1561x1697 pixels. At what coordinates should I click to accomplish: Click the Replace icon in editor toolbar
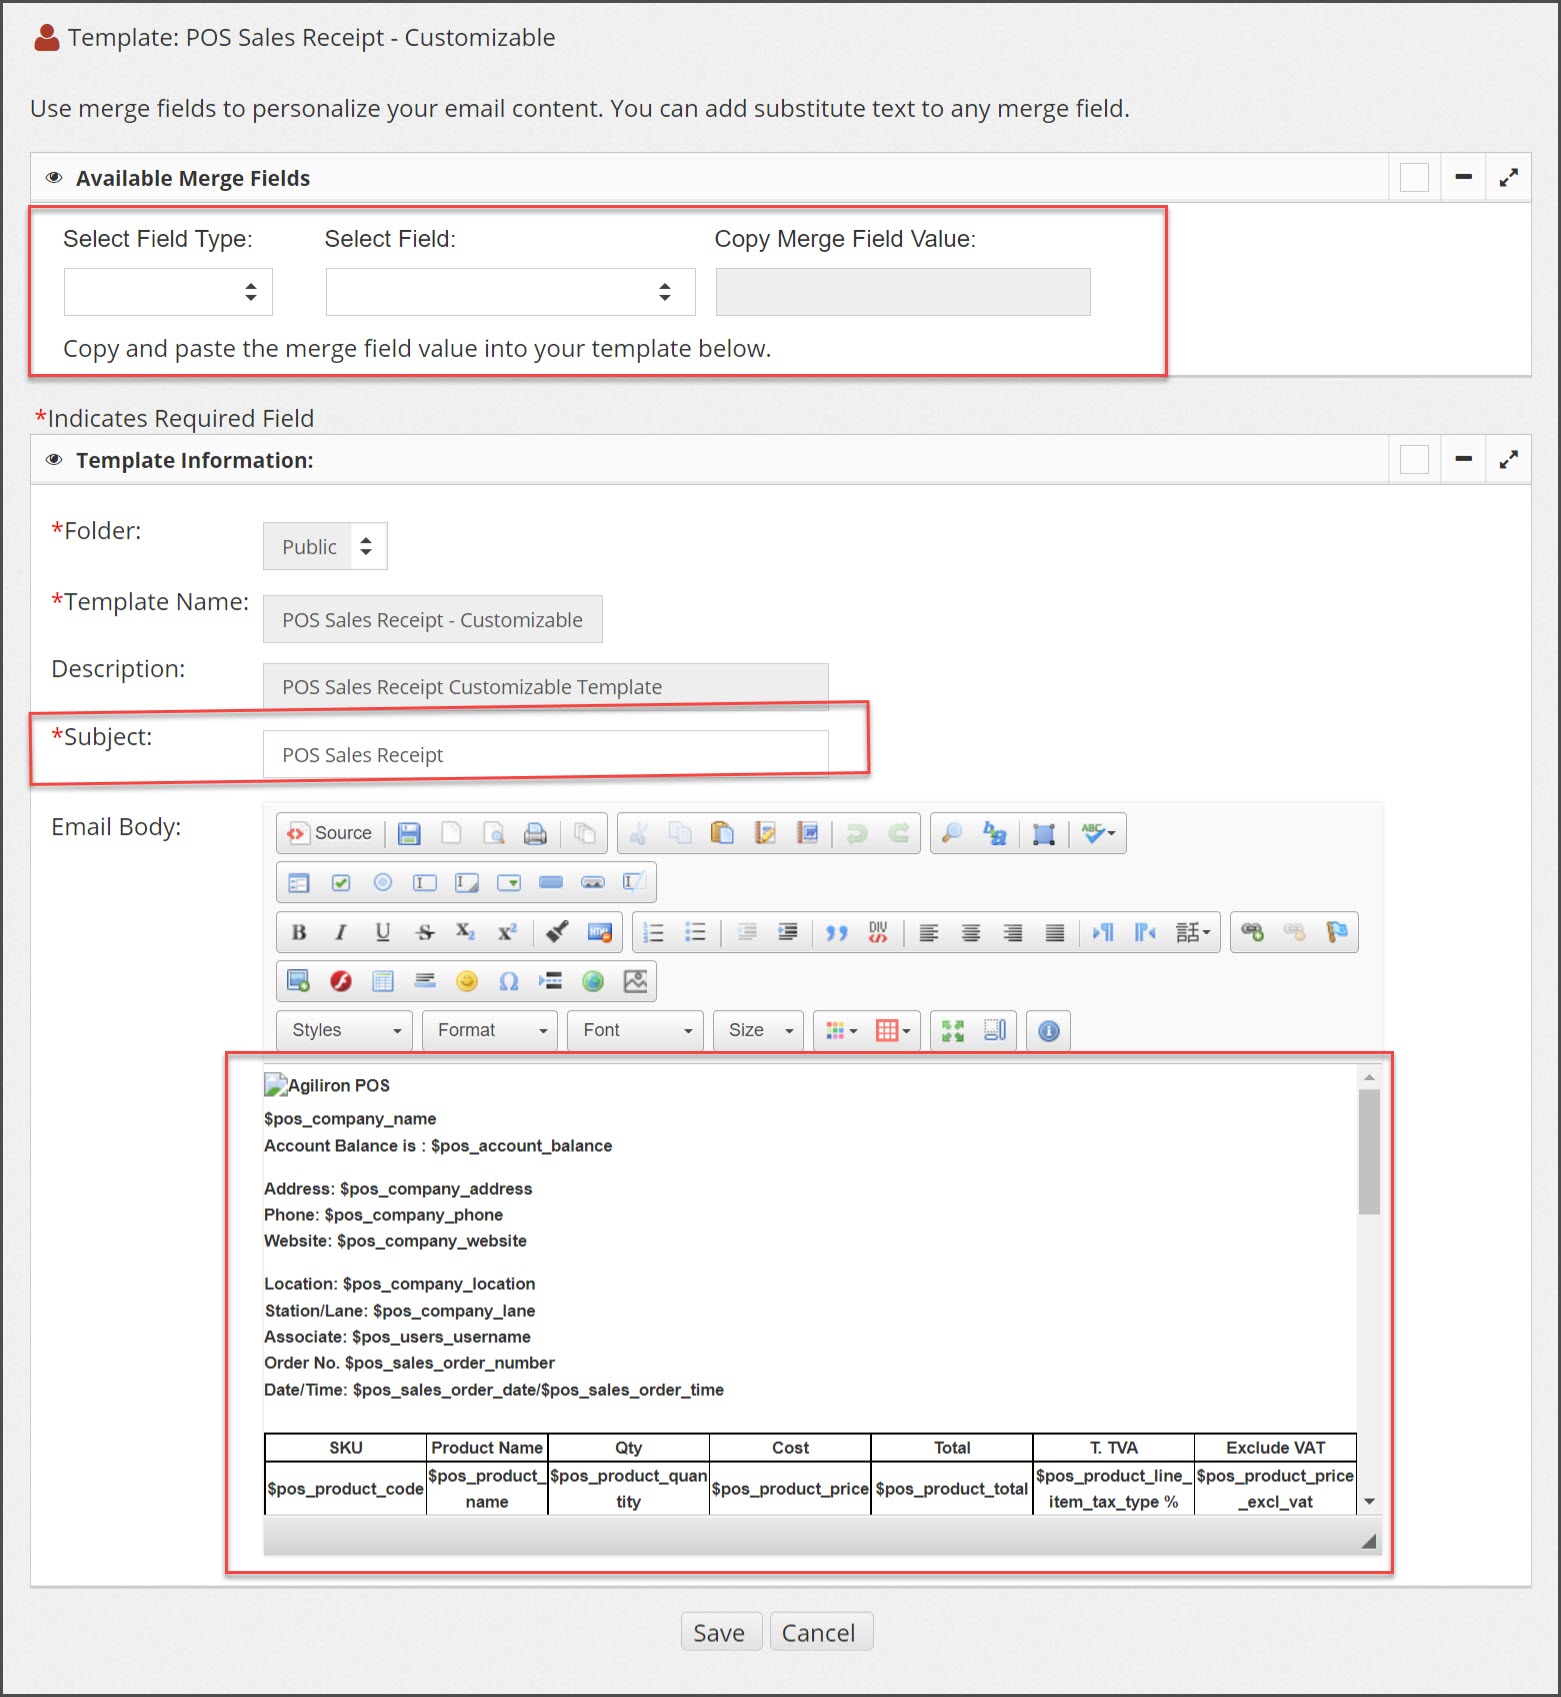(994, 833)
